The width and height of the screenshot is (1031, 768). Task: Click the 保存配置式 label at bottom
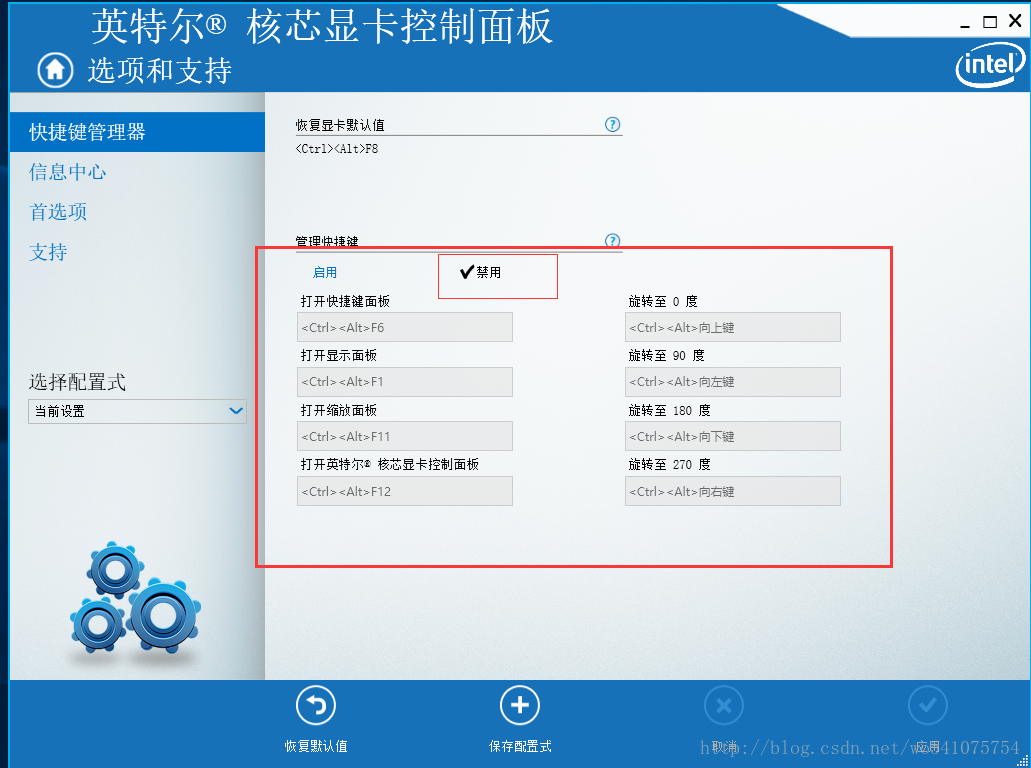click(x=519, y=746)
